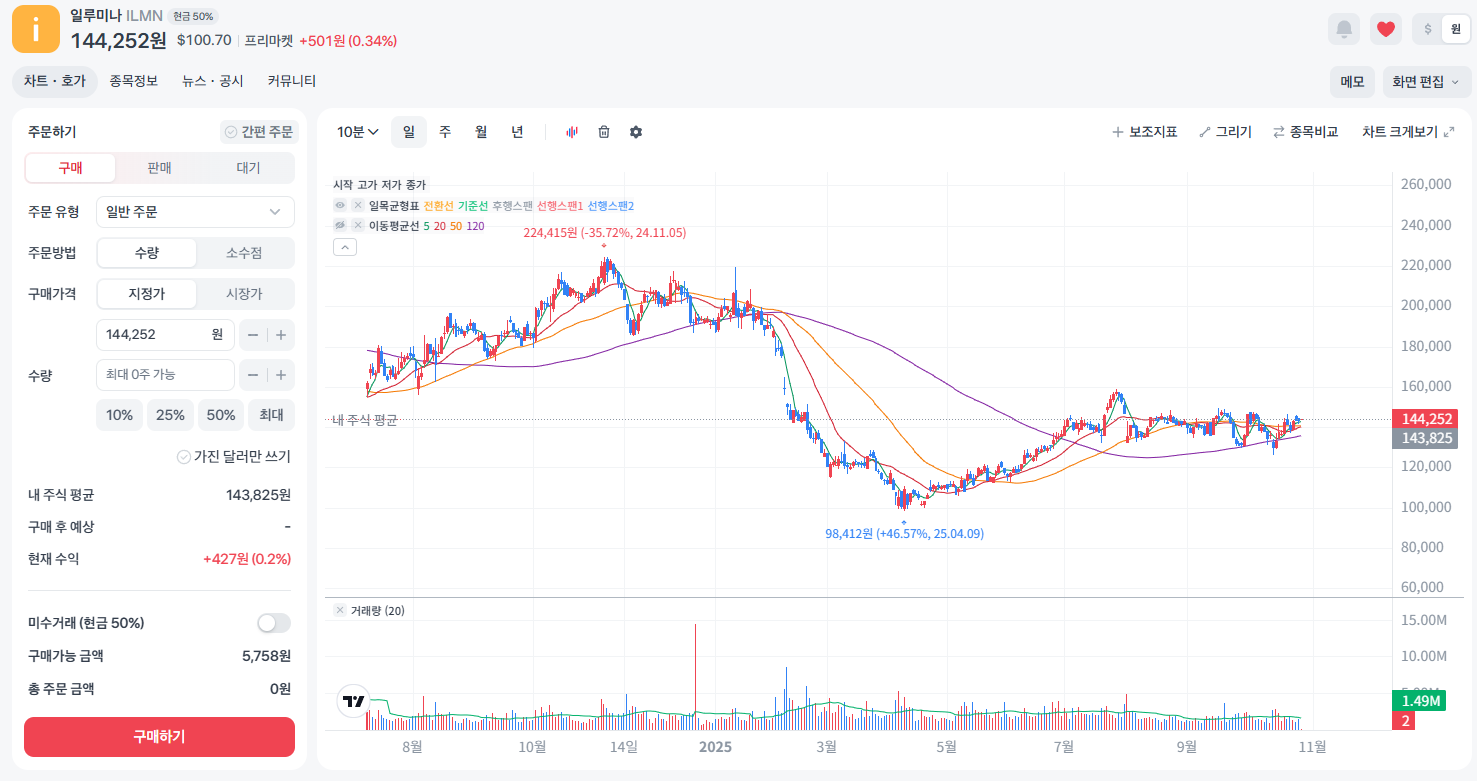Decrease quantity with minus button
1477x781 pixels.
253,375
